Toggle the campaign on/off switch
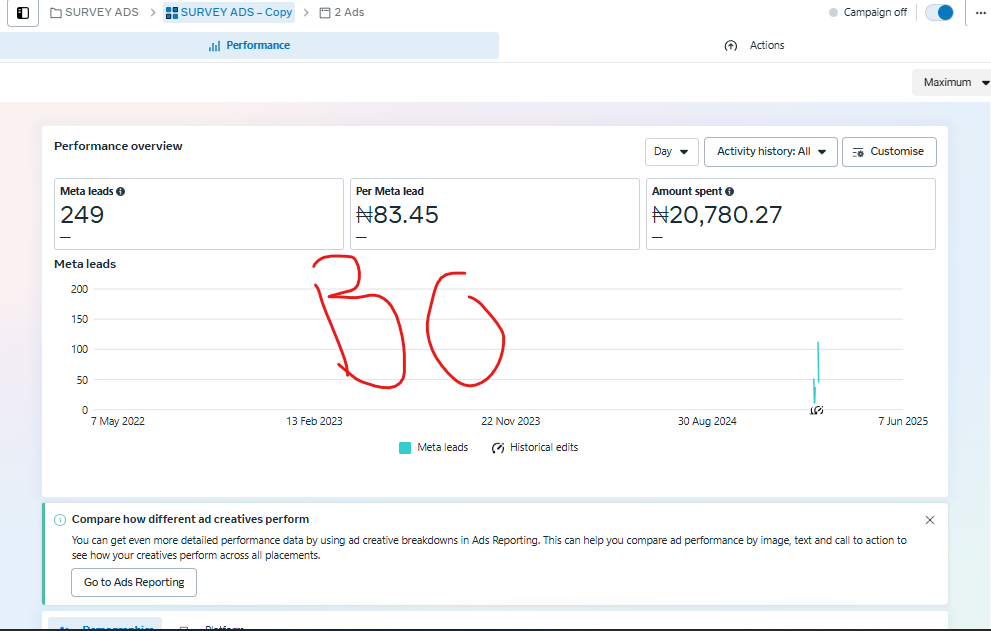This screenshot has height=631, width=991. (x=939, y=13)
